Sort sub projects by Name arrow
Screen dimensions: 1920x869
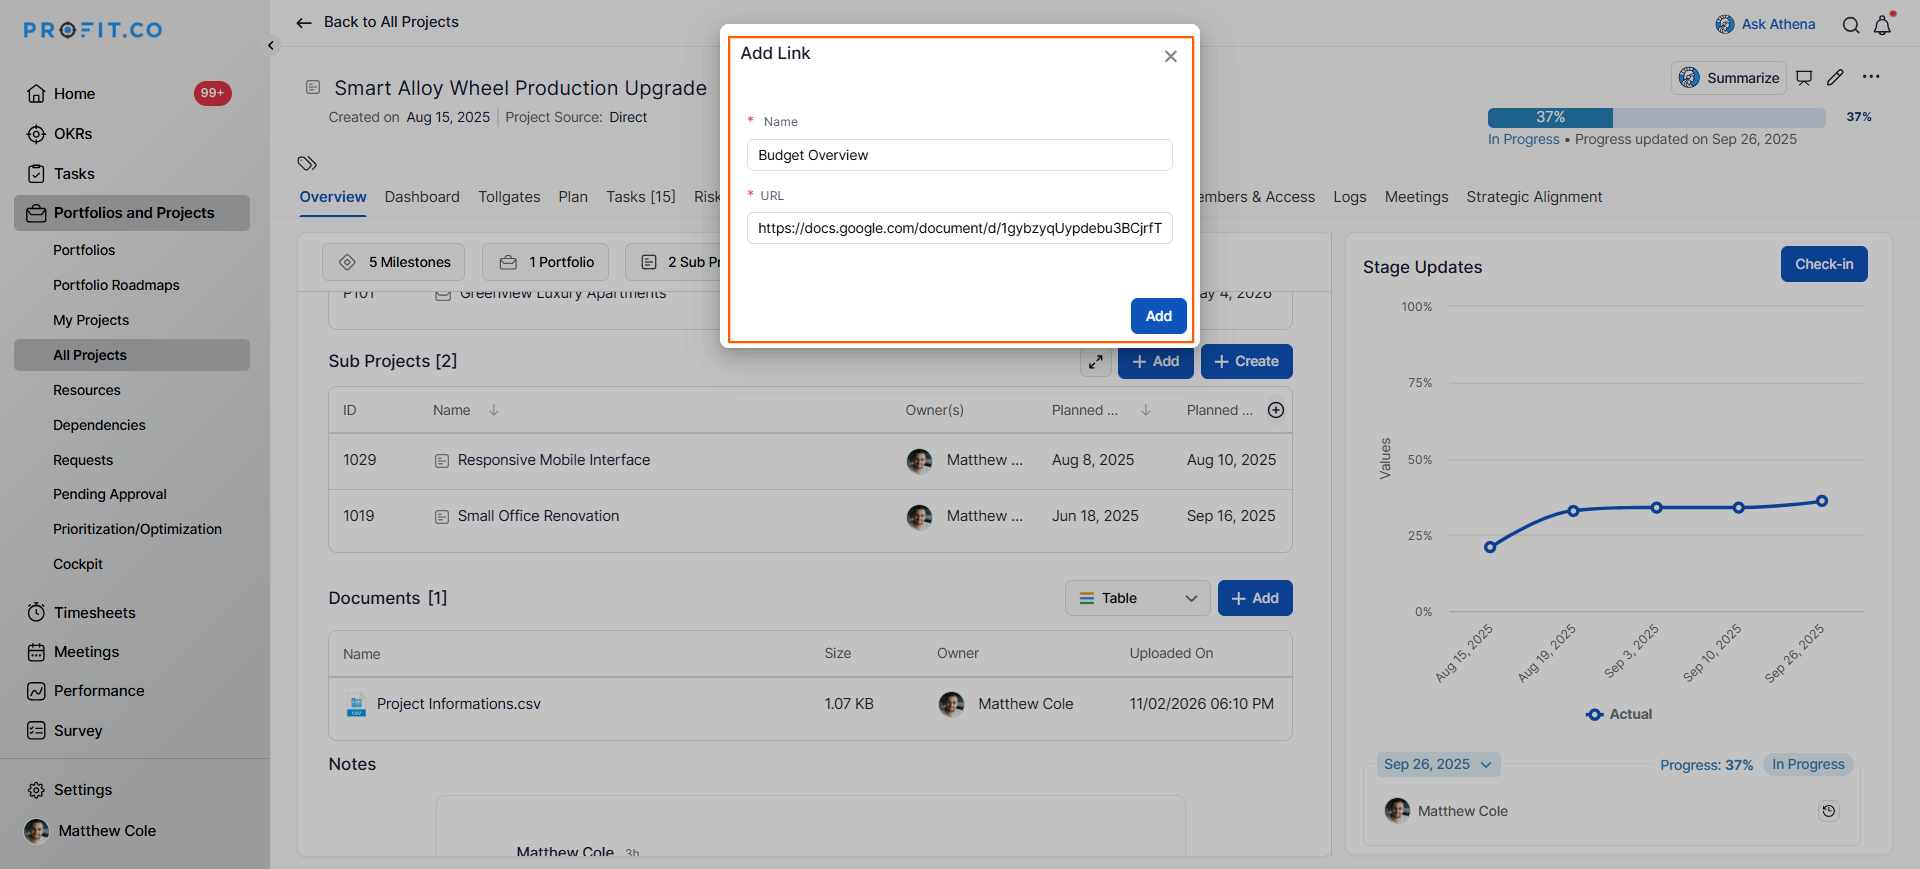point(494,410)
